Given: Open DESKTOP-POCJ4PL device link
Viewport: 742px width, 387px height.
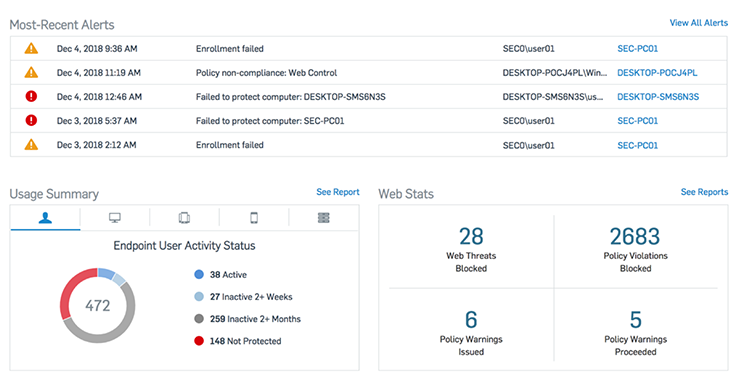Looking at the screenshot, I should tap(657, 73).
